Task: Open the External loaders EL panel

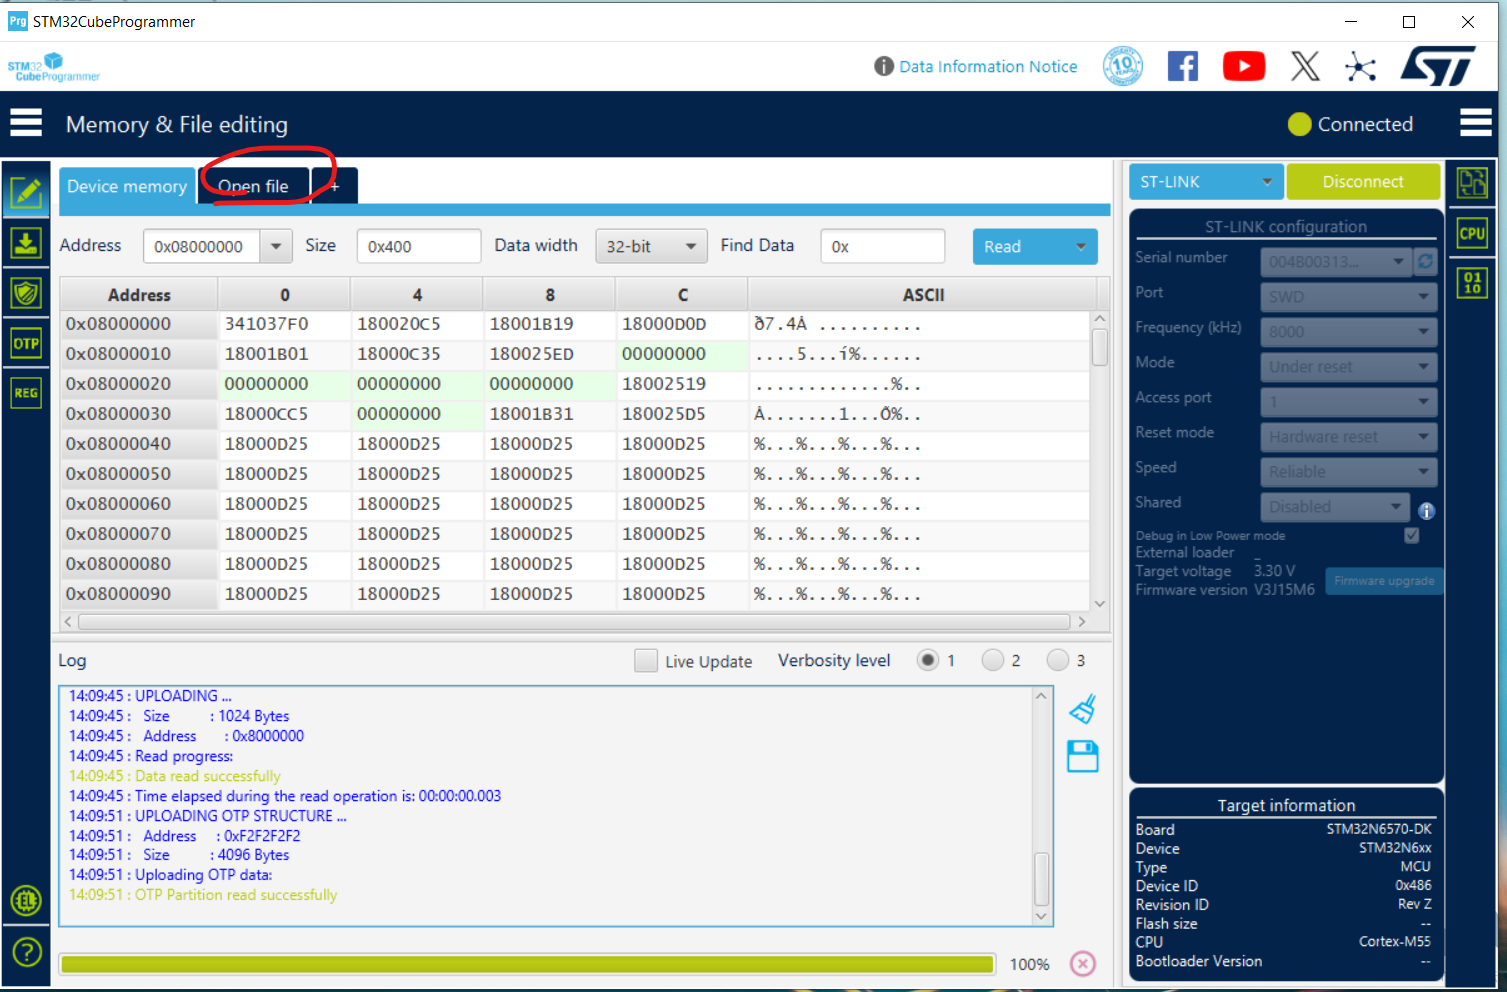Action: click(26, 901)
